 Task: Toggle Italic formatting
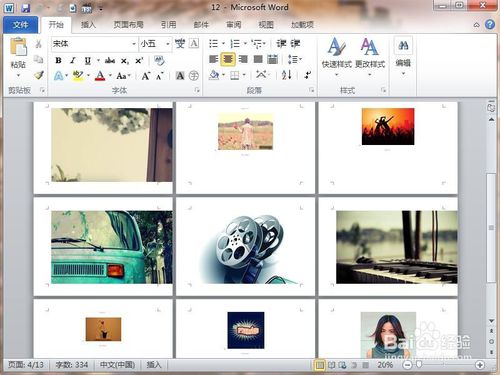[73, 60]
